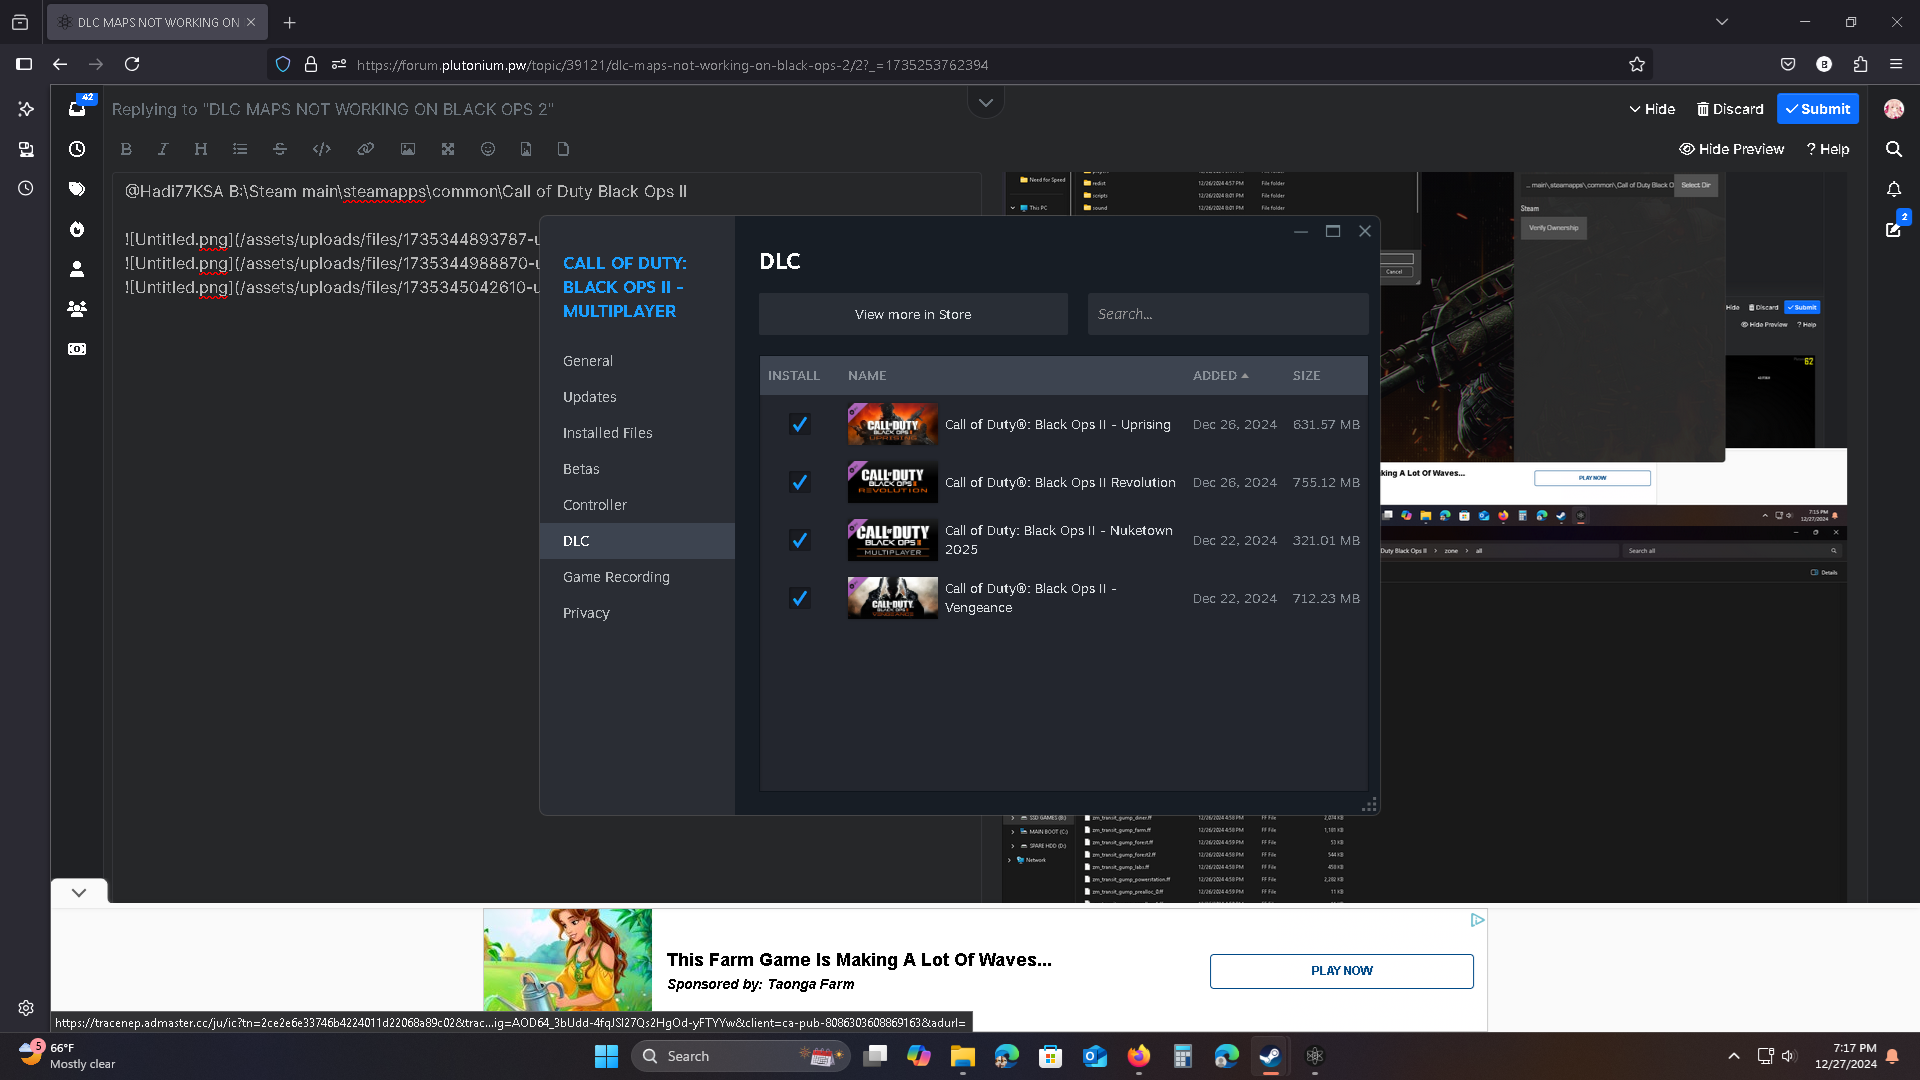Open Popular flame icon in forum sidebar
This screenshot has width=1920, height=1080.
77,229
